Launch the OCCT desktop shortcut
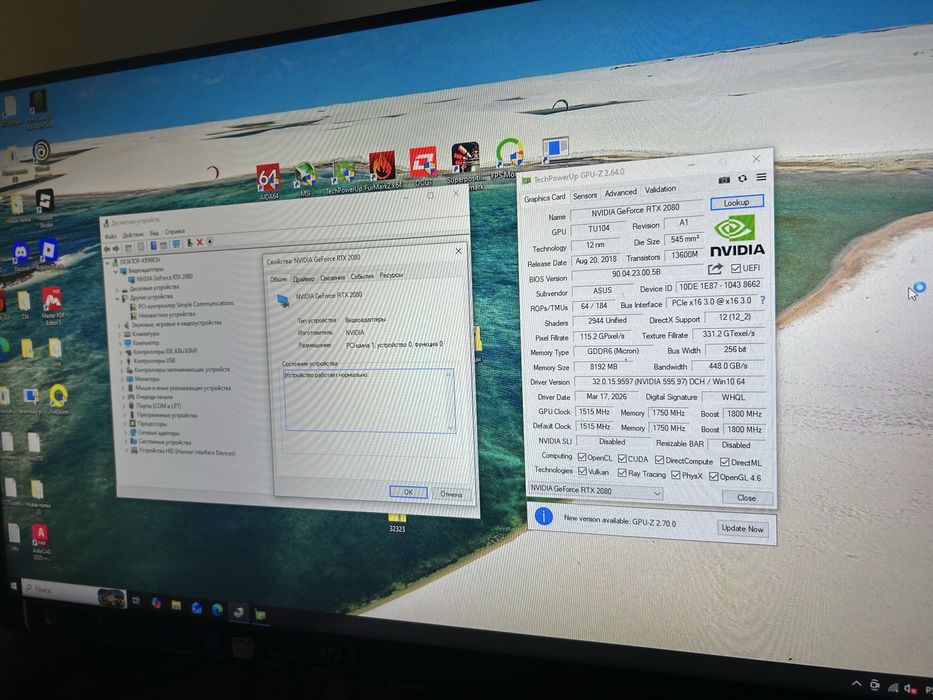 tap(423, 162)
